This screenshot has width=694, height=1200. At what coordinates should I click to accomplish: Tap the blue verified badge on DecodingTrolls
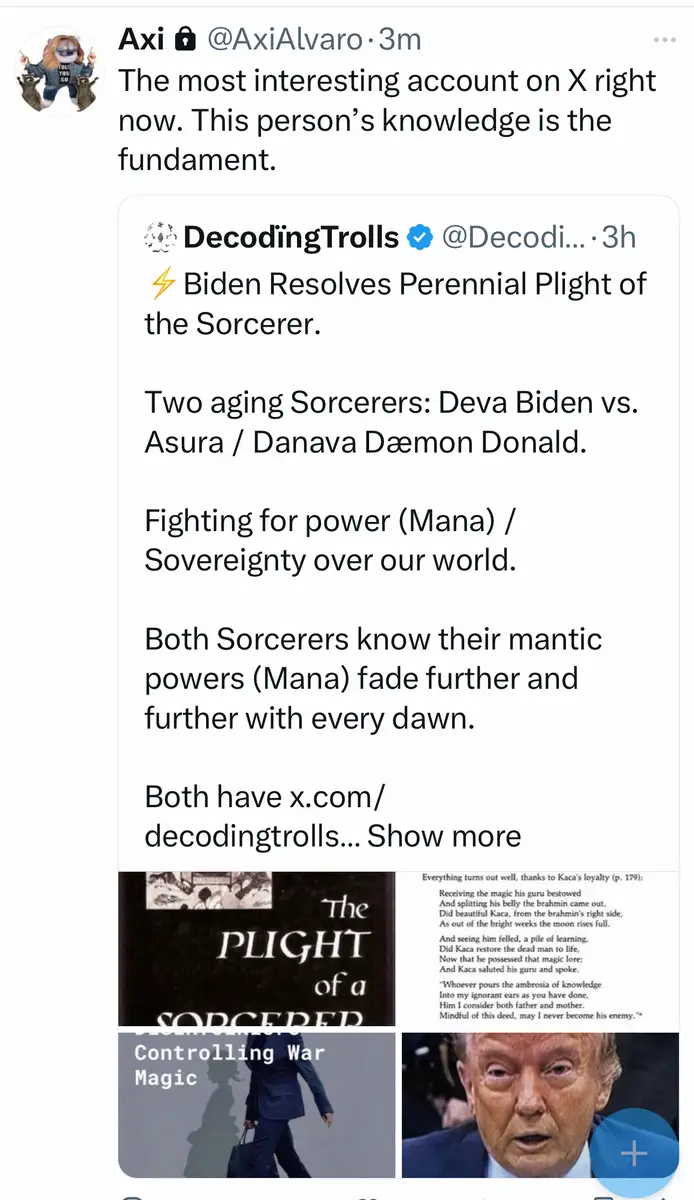(x=420, y=237)
